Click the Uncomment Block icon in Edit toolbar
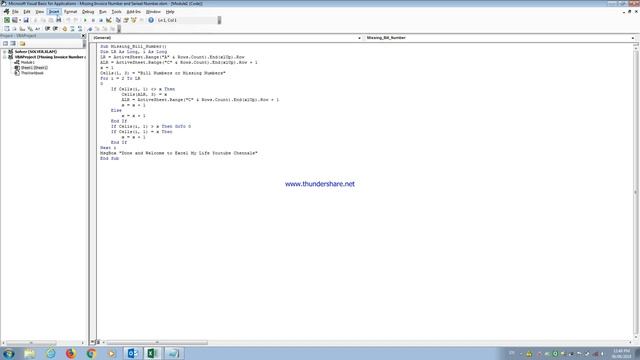 click(80, 29)
